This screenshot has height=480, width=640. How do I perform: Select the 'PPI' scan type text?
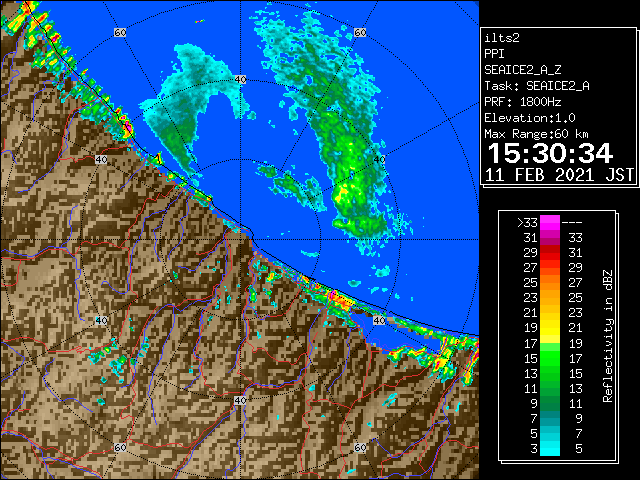pos(494,54)
